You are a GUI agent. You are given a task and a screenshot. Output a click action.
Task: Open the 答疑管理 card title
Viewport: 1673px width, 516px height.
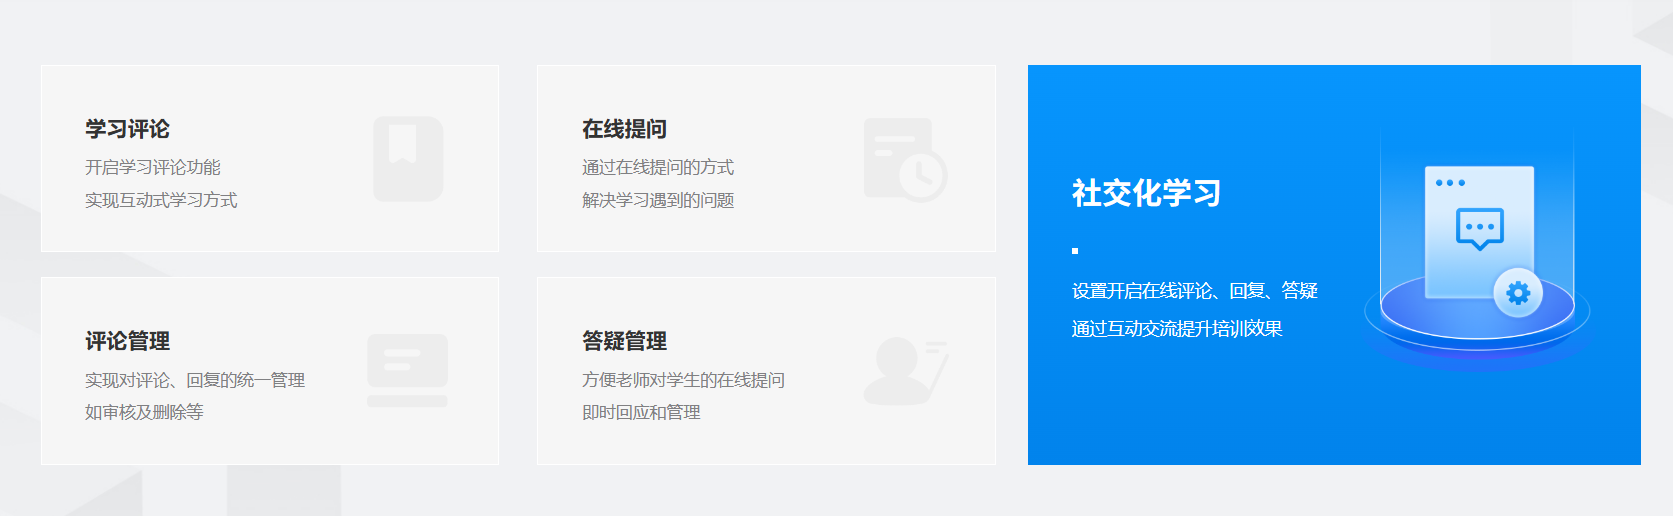624,341
